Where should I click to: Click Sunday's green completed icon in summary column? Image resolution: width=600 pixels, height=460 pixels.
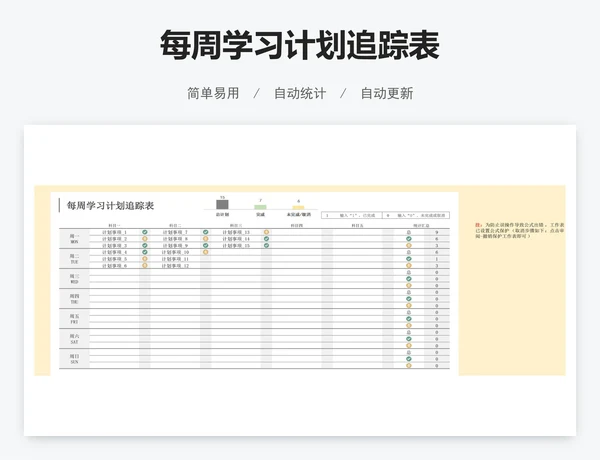pyautogui.click(x=409, y=359)
